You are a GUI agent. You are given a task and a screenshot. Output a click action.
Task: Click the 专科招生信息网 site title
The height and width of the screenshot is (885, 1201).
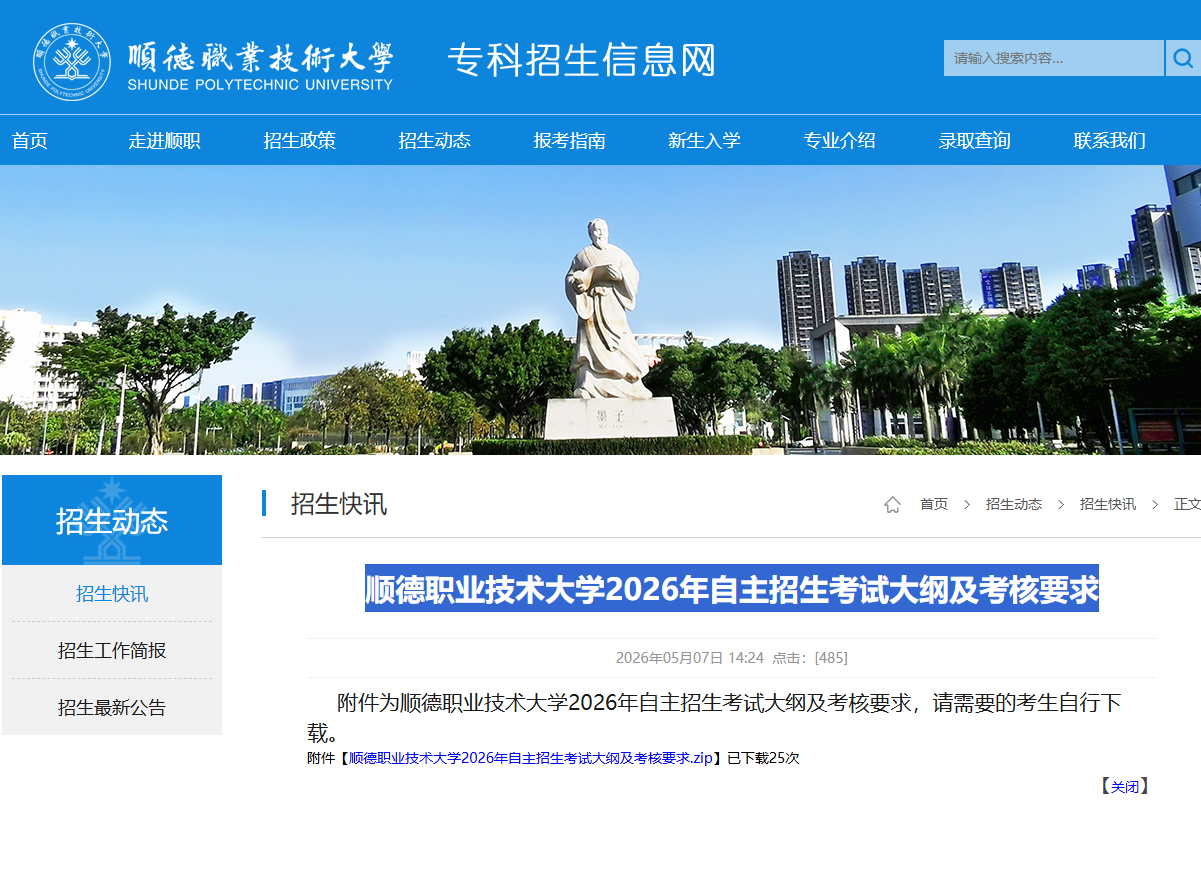[582, 61]
